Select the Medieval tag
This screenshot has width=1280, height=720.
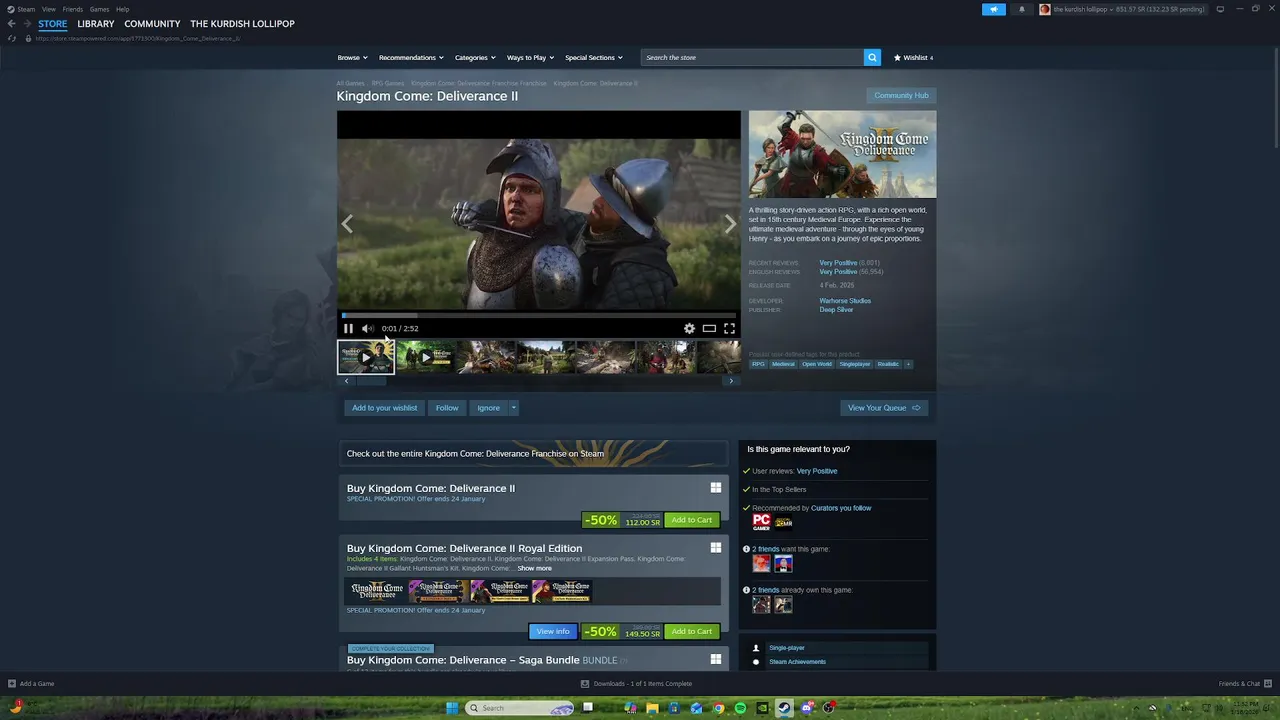tap(783, 364)
